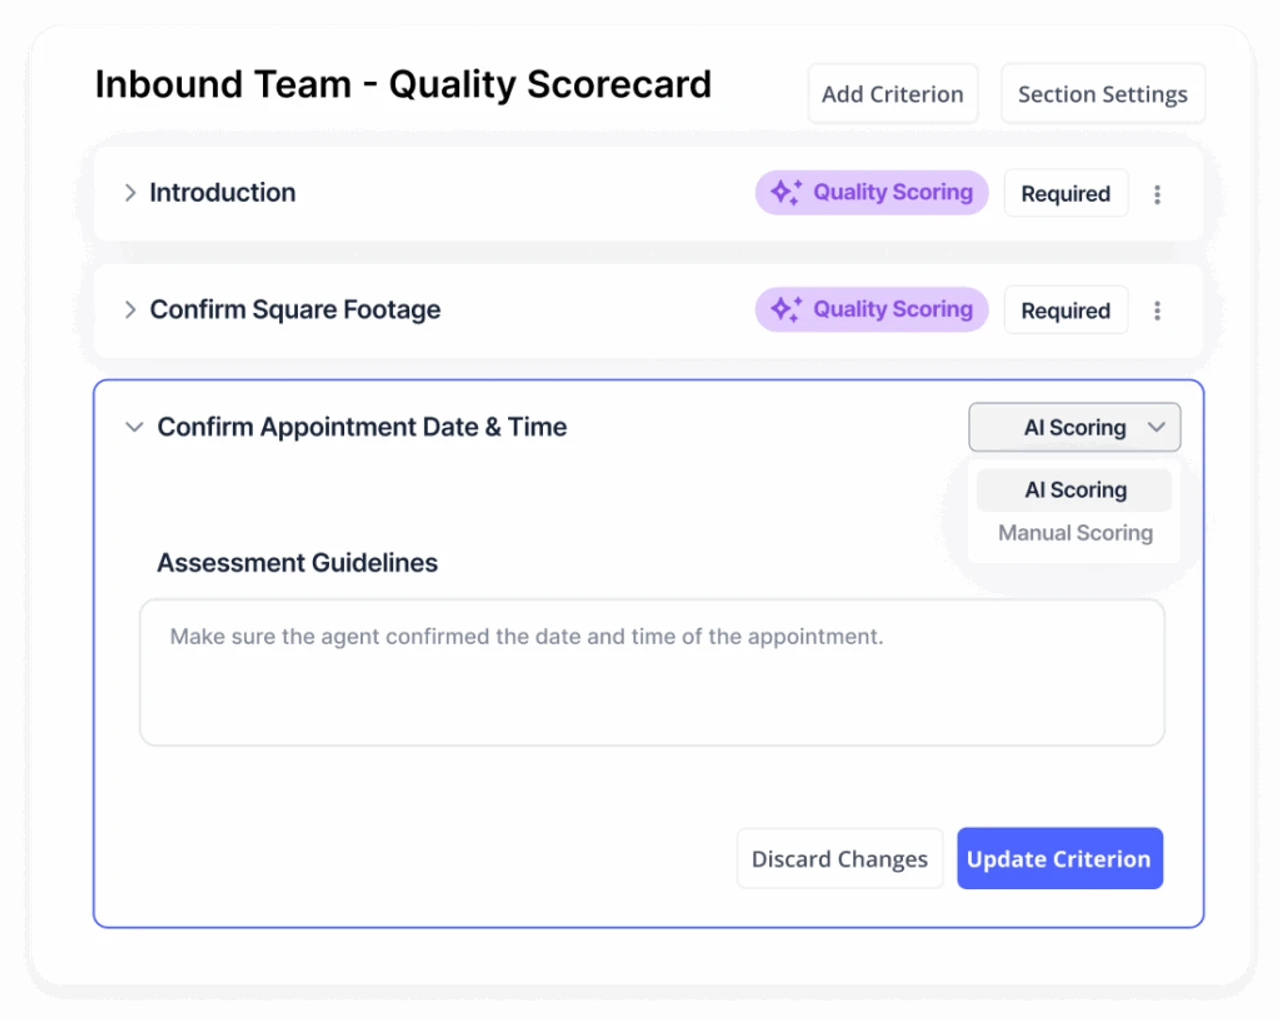Toggle Required on Introduction row
1280x1021 pixels.
1065,193
